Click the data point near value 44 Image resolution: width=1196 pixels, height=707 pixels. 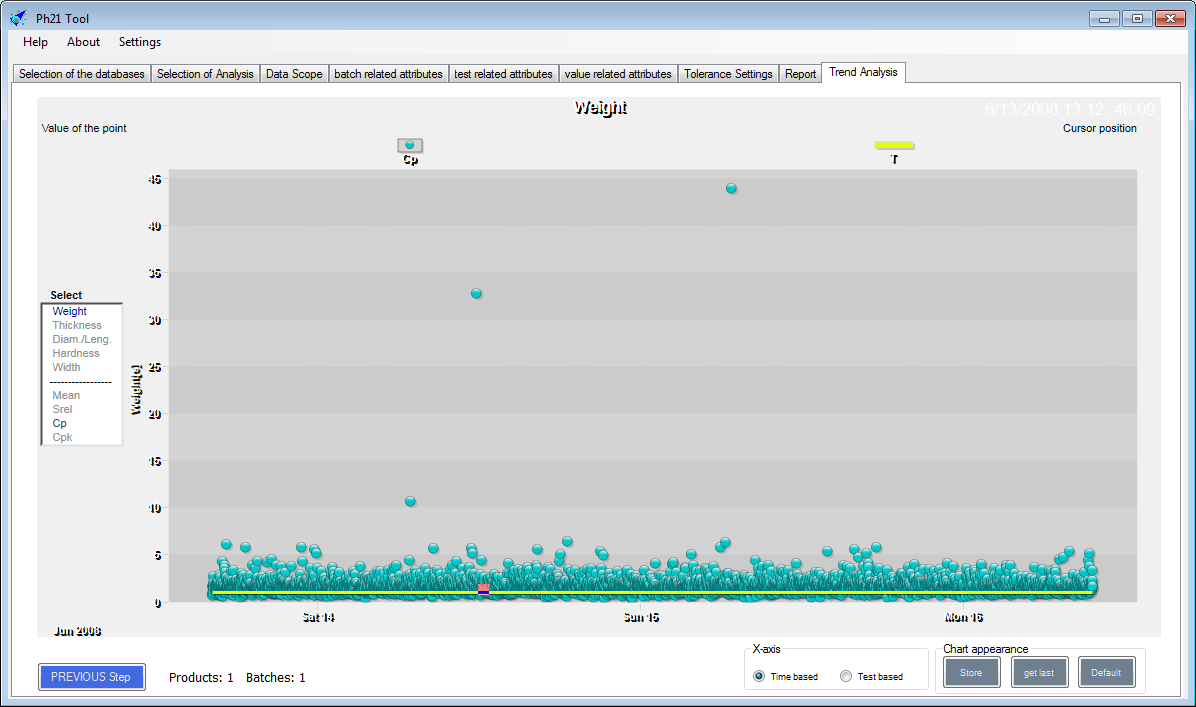coord(731,188)
